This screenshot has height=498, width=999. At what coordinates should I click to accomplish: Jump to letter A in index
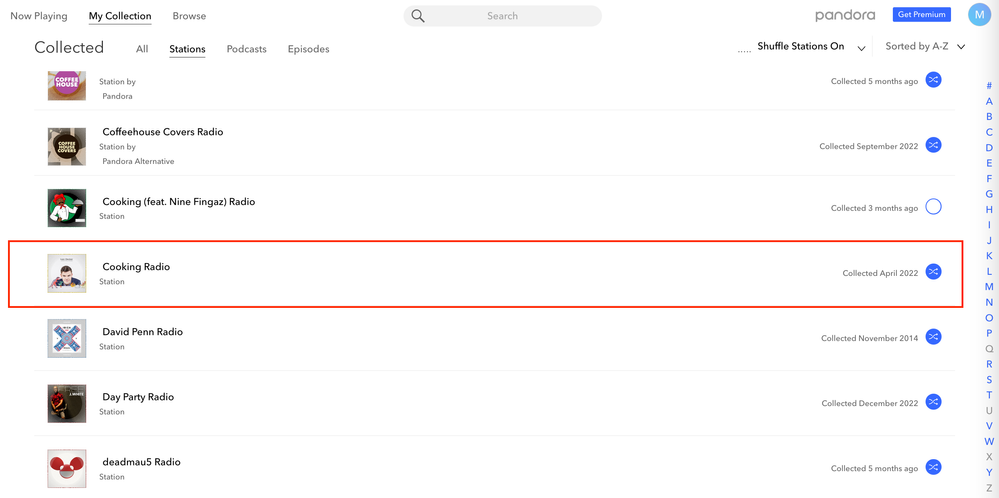tap(989, 101)
